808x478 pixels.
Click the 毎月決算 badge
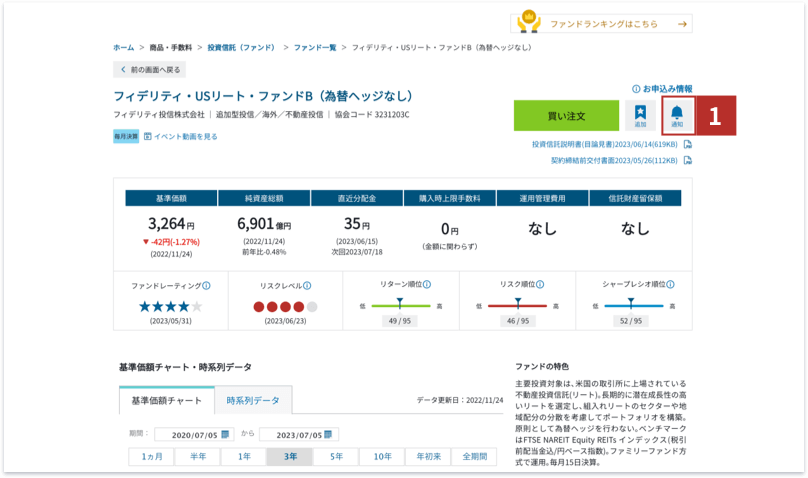point(126,136)
